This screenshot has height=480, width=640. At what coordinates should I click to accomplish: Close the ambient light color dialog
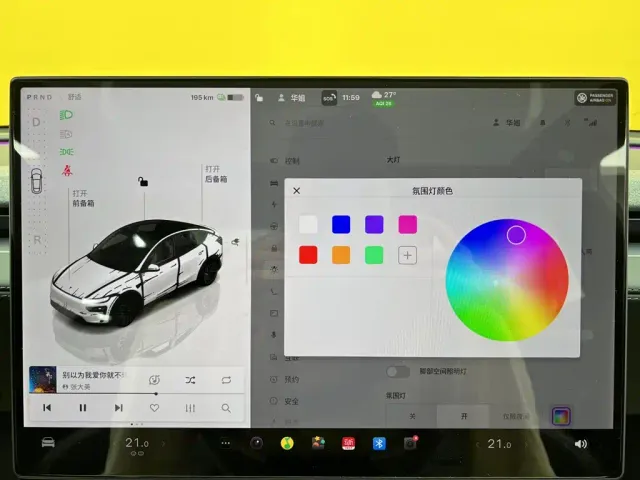pos(297,191)
